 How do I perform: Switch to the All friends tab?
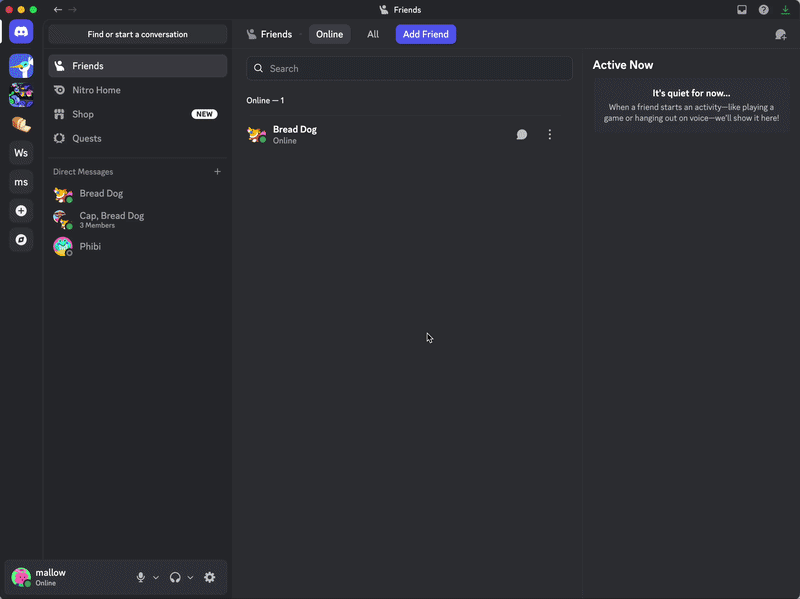[x=373, y=34]
